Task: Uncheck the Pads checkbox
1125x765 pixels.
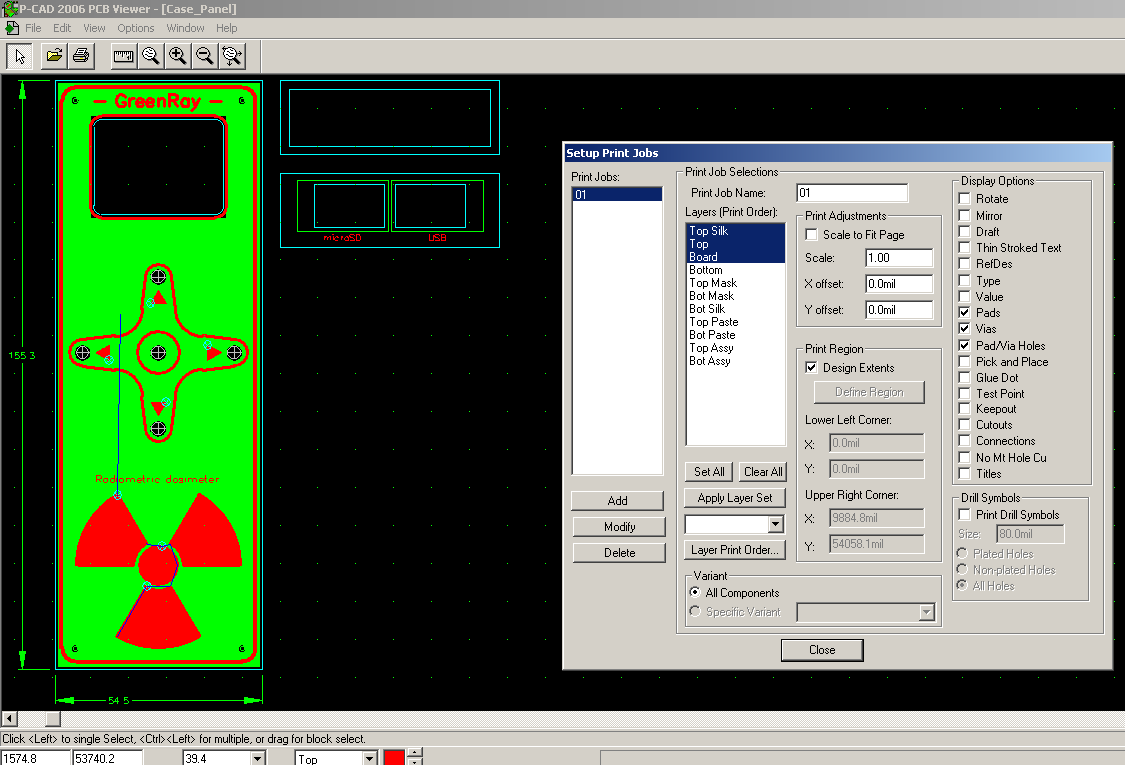Action: pos(965,312)
